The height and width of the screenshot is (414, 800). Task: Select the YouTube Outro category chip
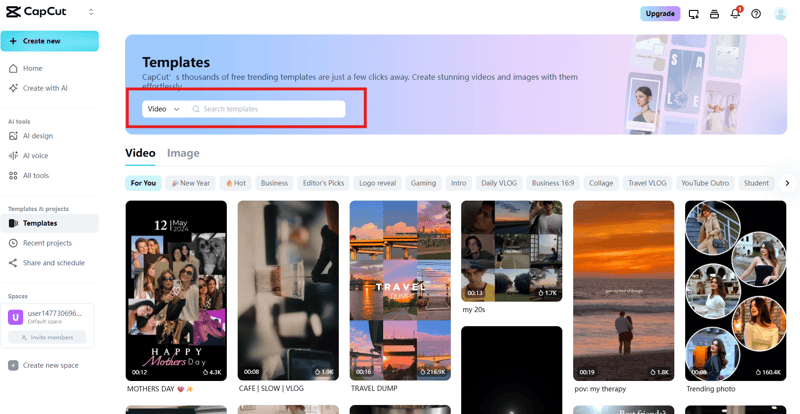[705, 183]
